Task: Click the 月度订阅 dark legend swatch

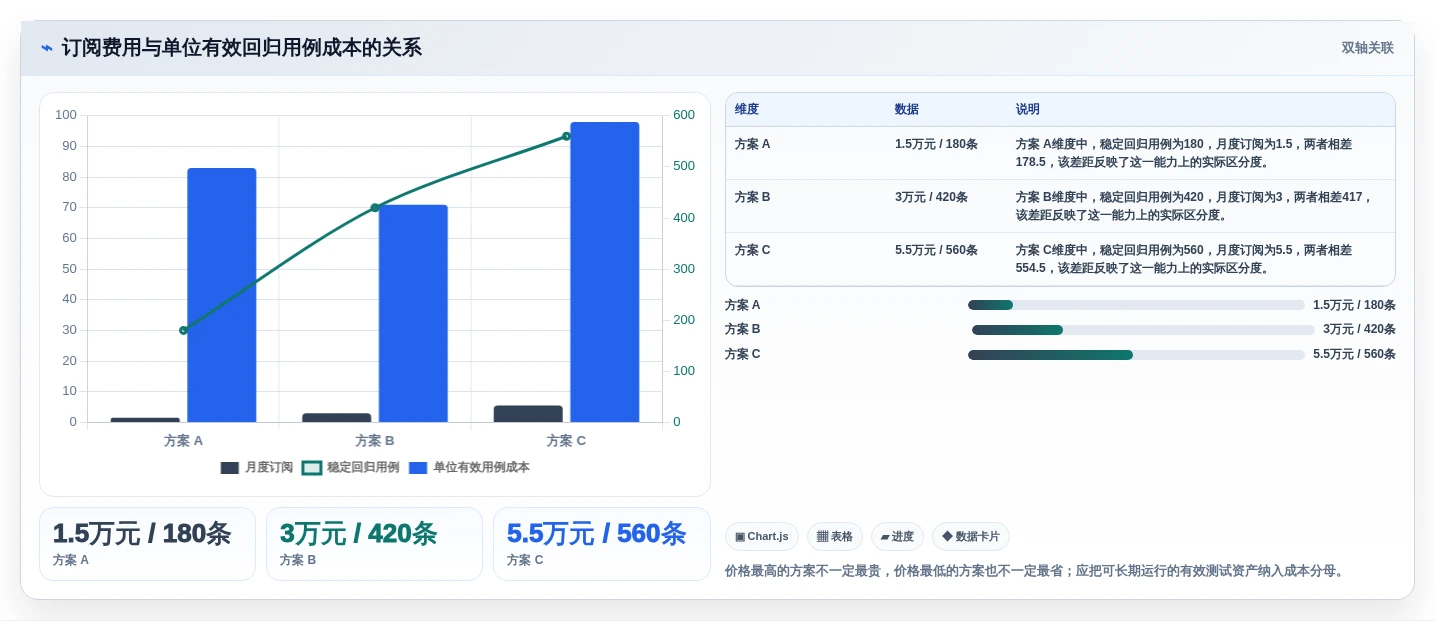Action: 230,467
